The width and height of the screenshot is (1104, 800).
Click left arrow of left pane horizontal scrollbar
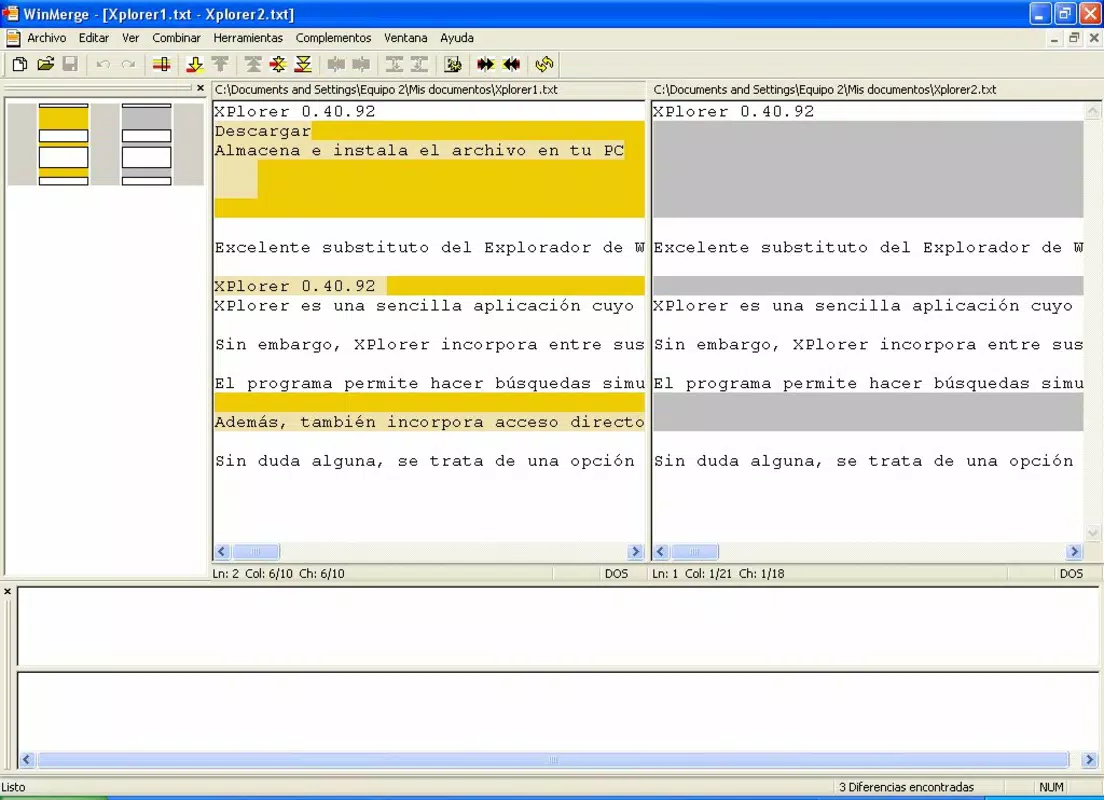click(x=222, y=551)
